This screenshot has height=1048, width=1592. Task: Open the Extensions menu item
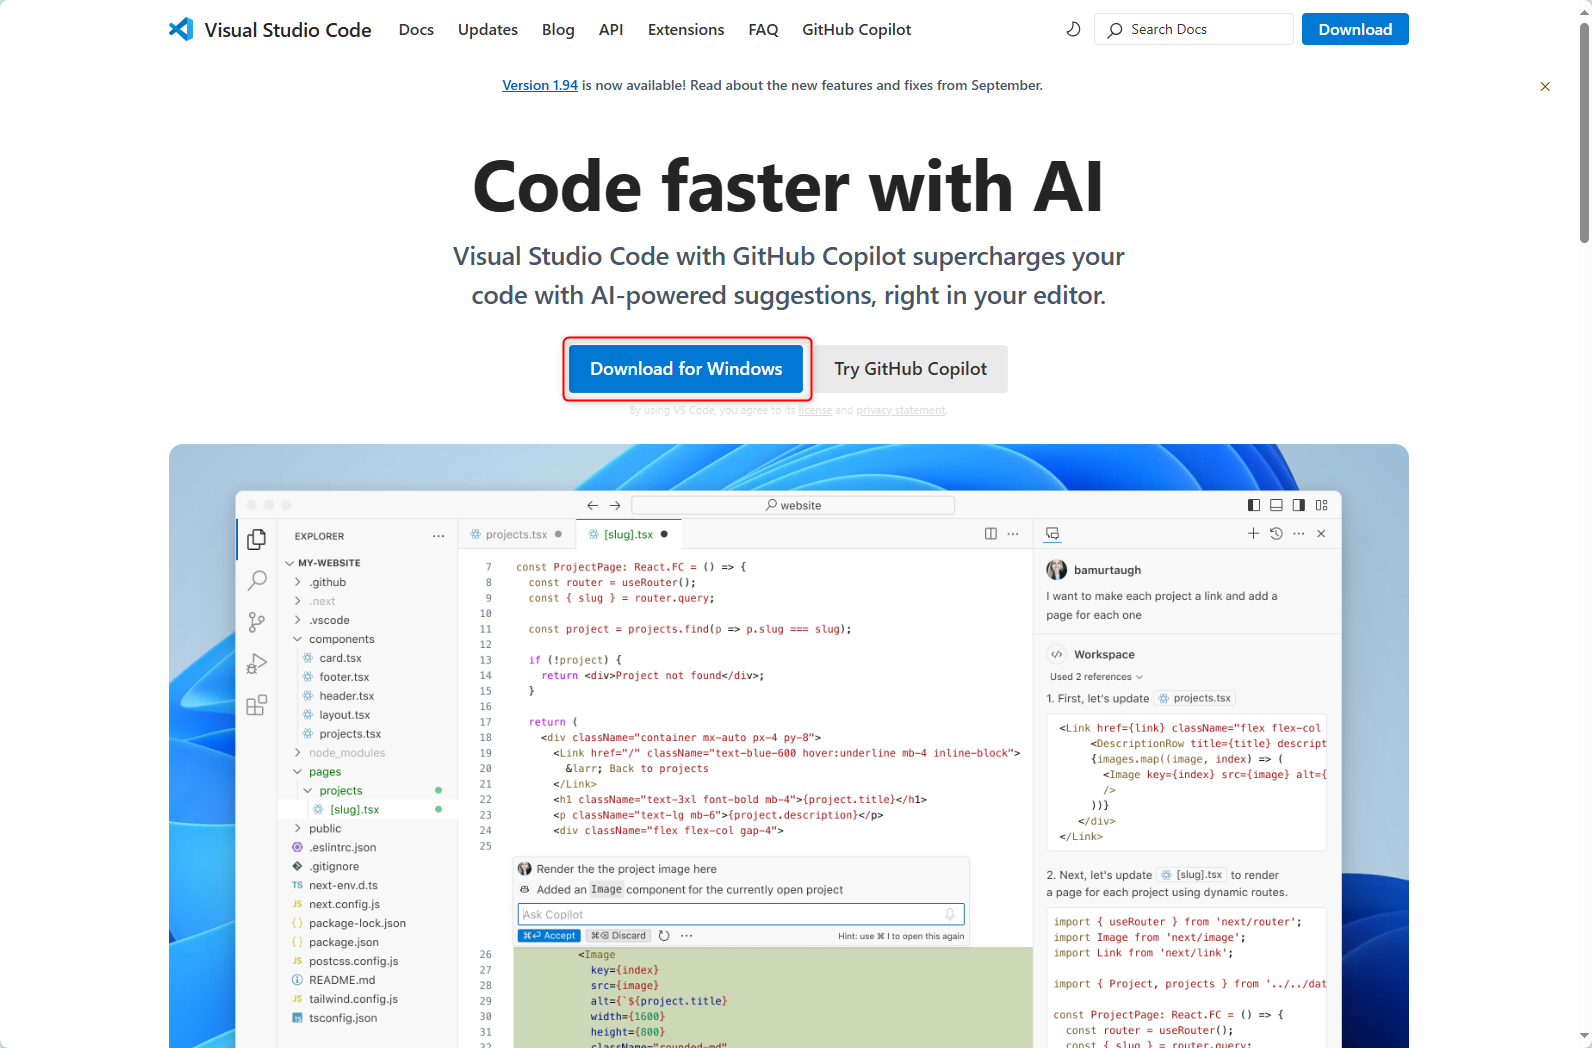click(x=685, y=30)
